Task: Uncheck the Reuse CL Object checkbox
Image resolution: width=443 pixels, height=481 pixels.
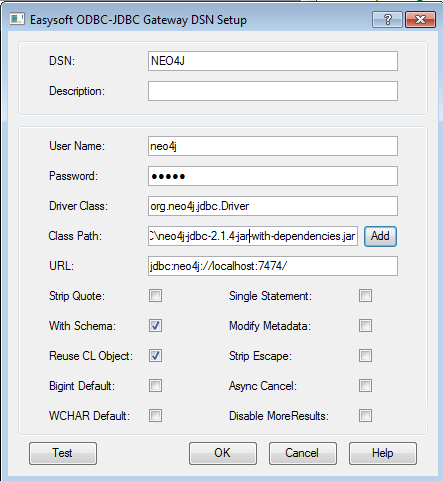Action: point(155,356)
